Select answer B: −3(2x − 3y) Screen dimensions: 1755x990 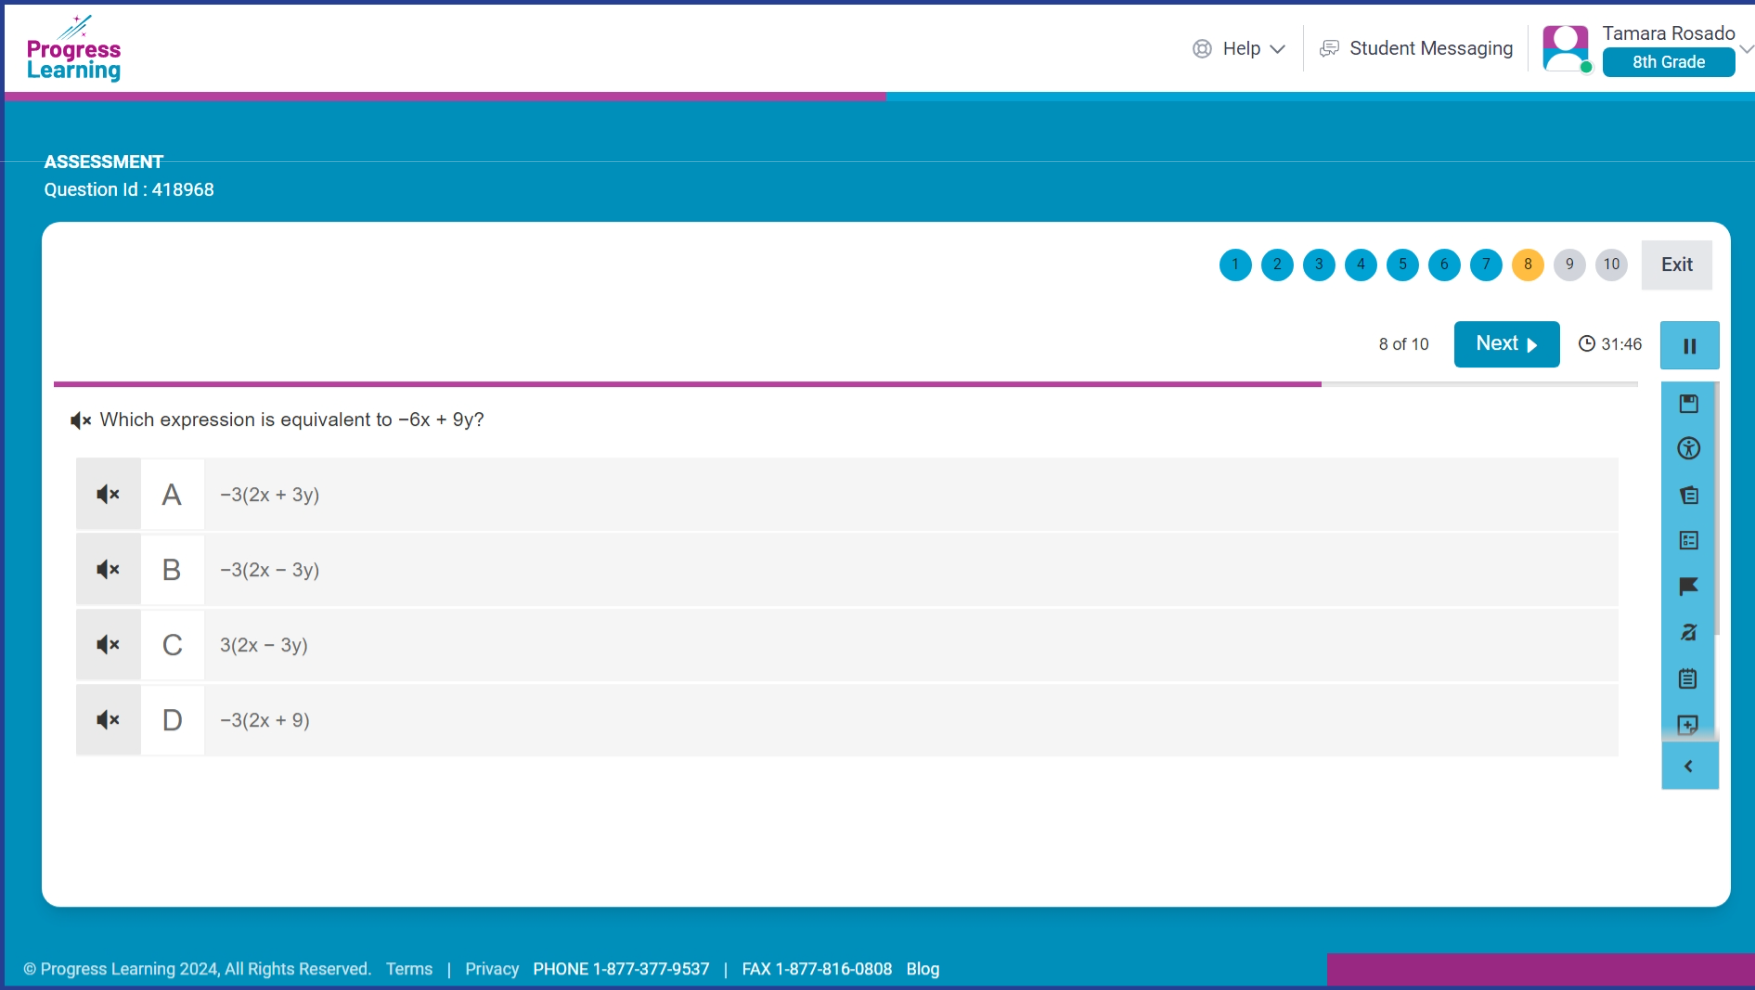click(x=847, y=569)
